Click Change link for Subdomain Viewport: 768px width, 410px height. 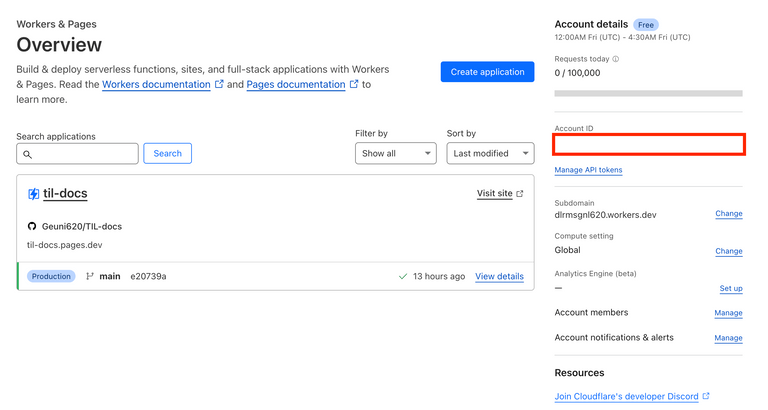pyautogui.click(x=729, y=214)
